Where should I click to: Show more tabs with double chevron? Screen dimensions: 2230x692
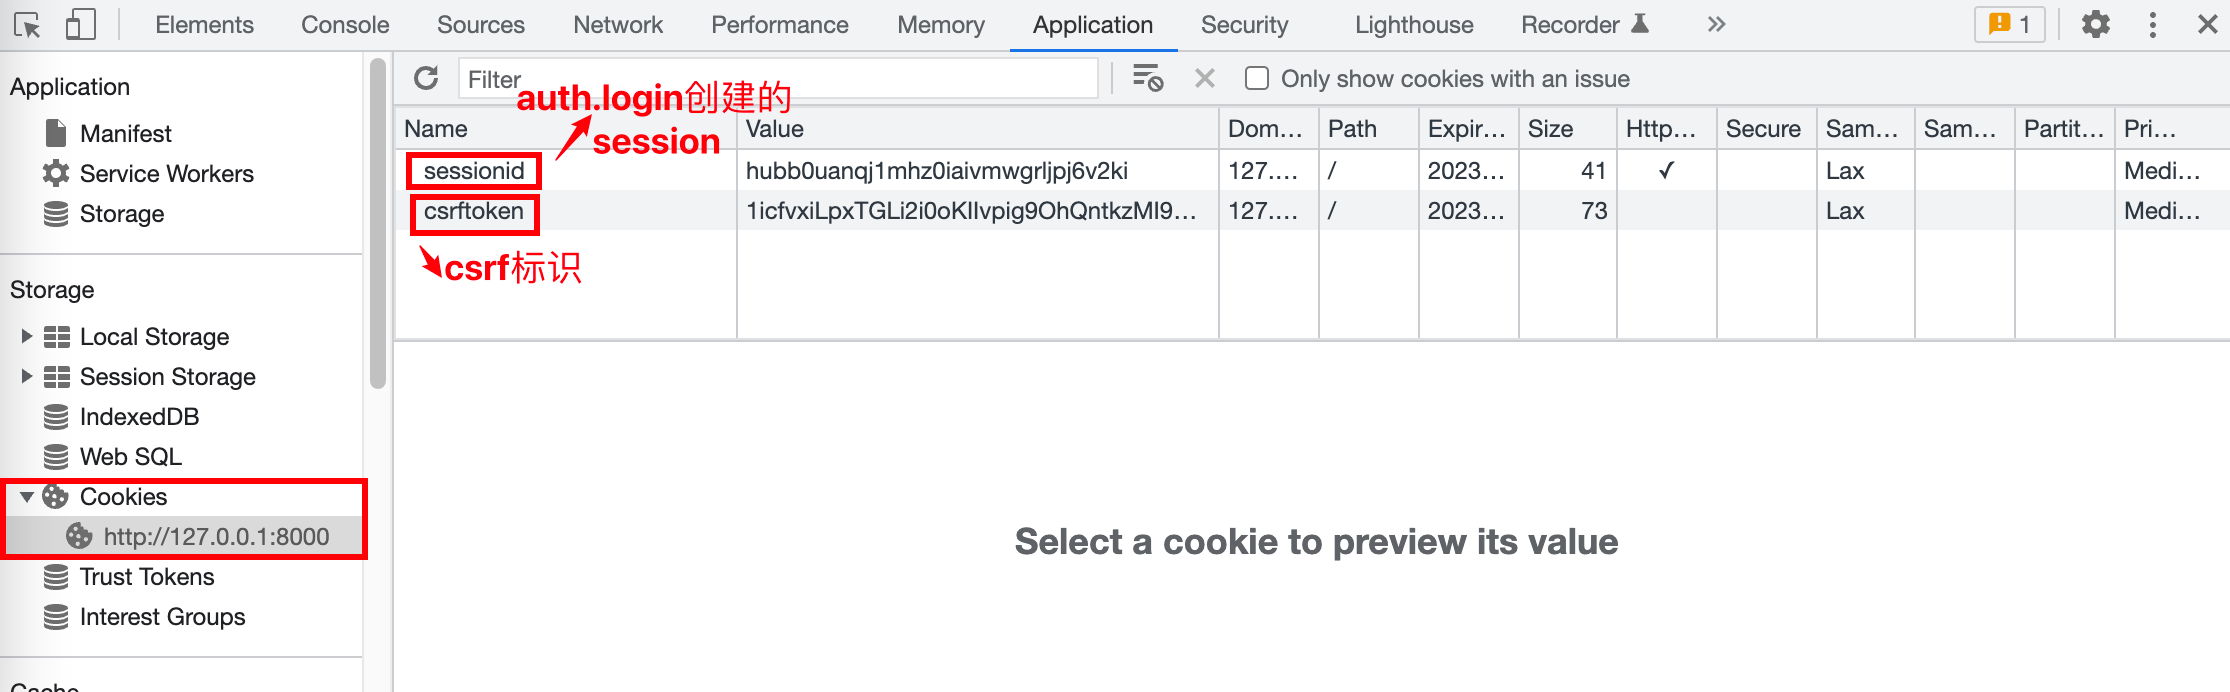[x=1716, y=25]
